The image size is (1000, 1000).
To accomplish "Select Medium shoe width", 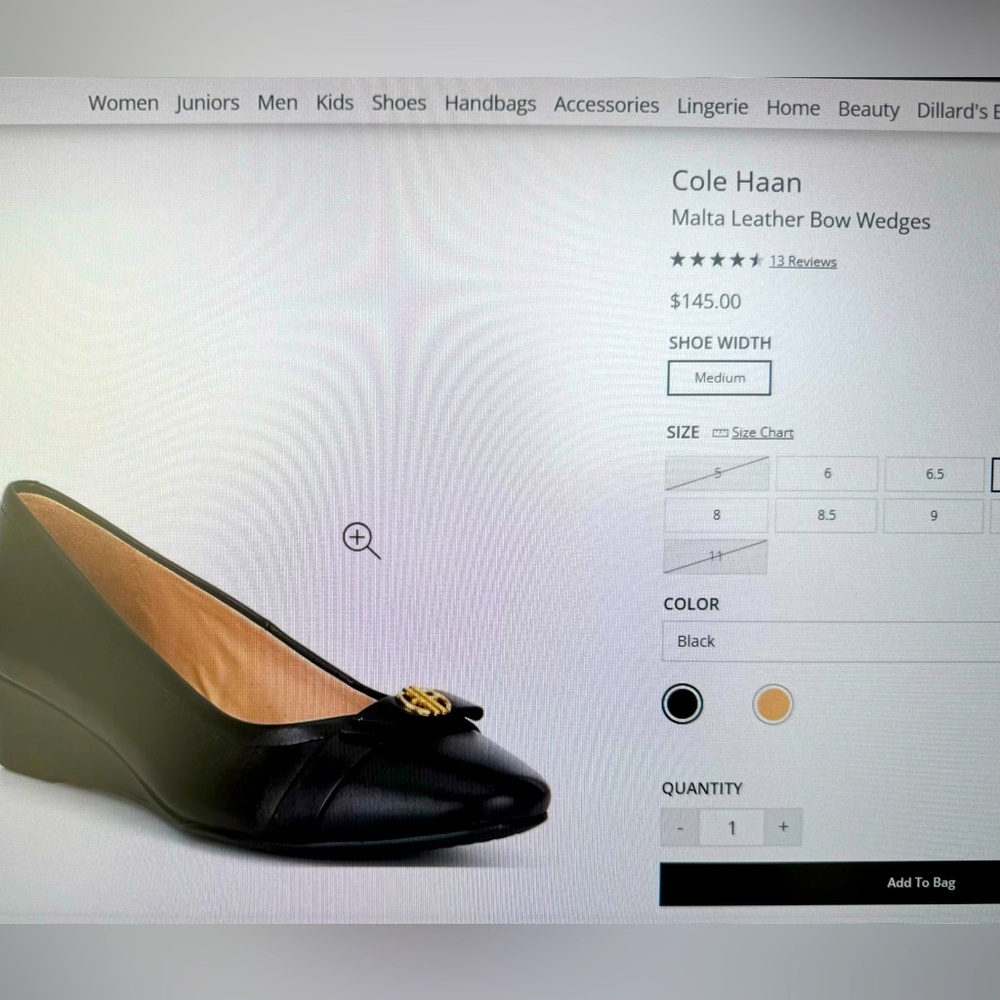I will point(719,378).
